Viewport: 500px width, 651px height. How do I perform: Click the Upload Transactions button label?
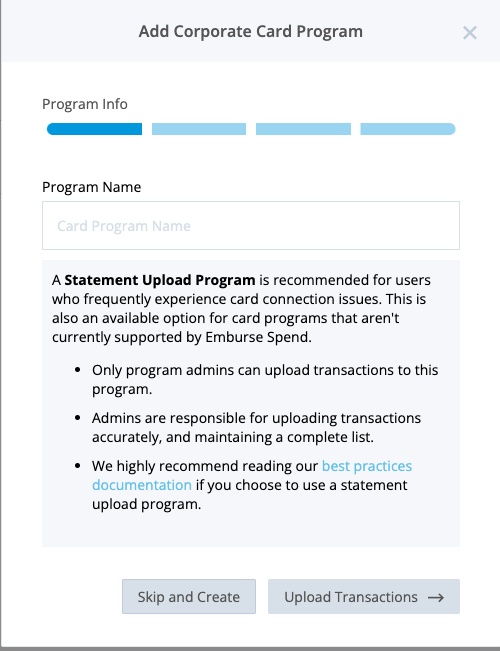(351, 597)
